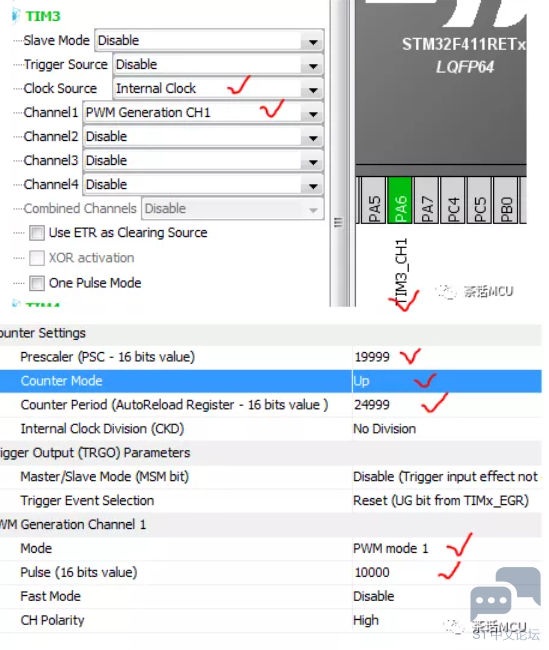Click the Prescaler (PSC - 16 bits value) label
Screen dimensions: 549x650
pos(107,357)
